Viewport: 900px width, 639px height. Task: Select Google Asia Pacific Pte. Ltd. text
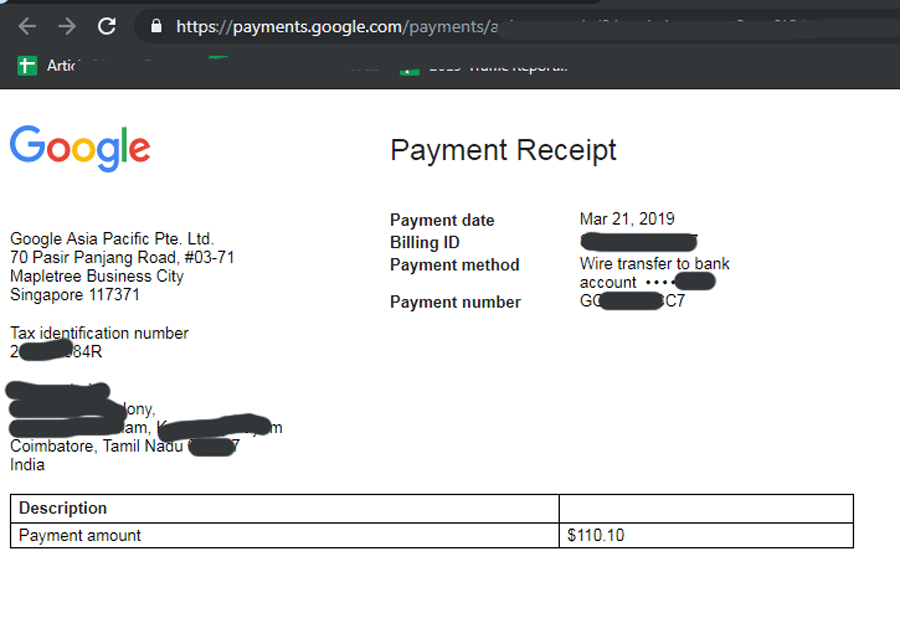pyautogui.click(x=112, y=239)
